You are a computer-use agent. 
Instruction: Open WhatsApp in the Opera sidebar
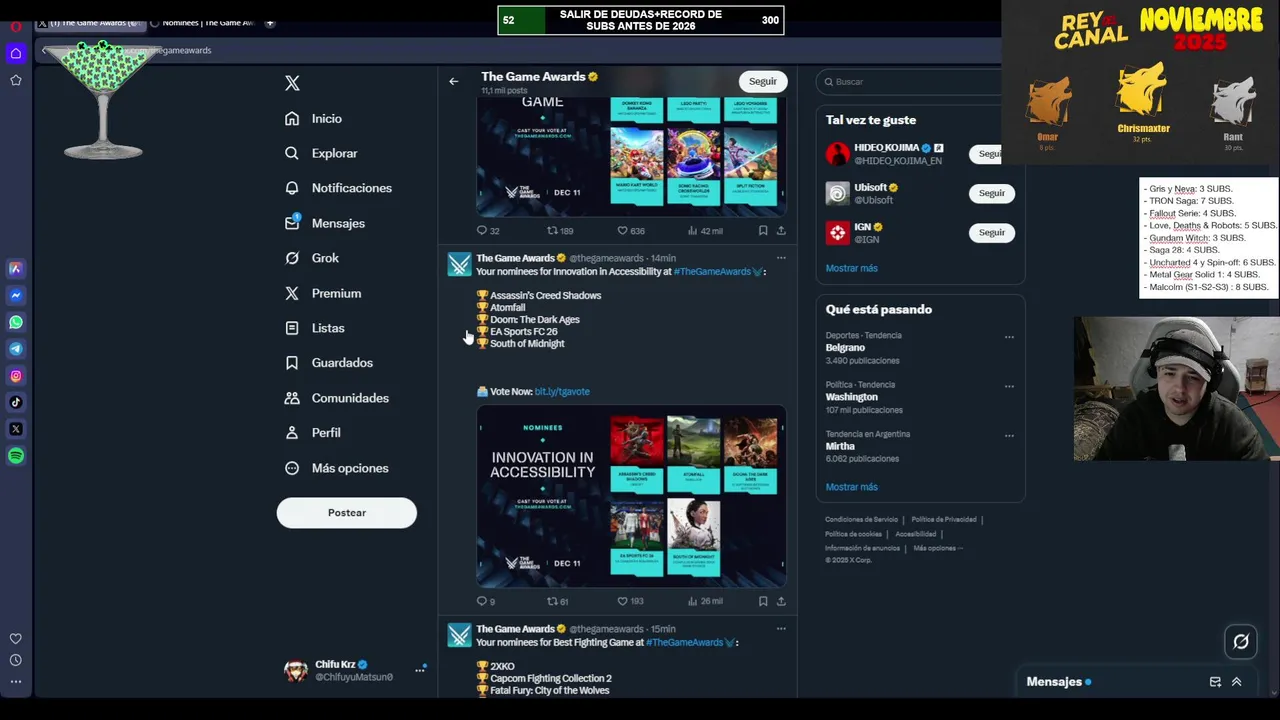click(x=16, y=322)
